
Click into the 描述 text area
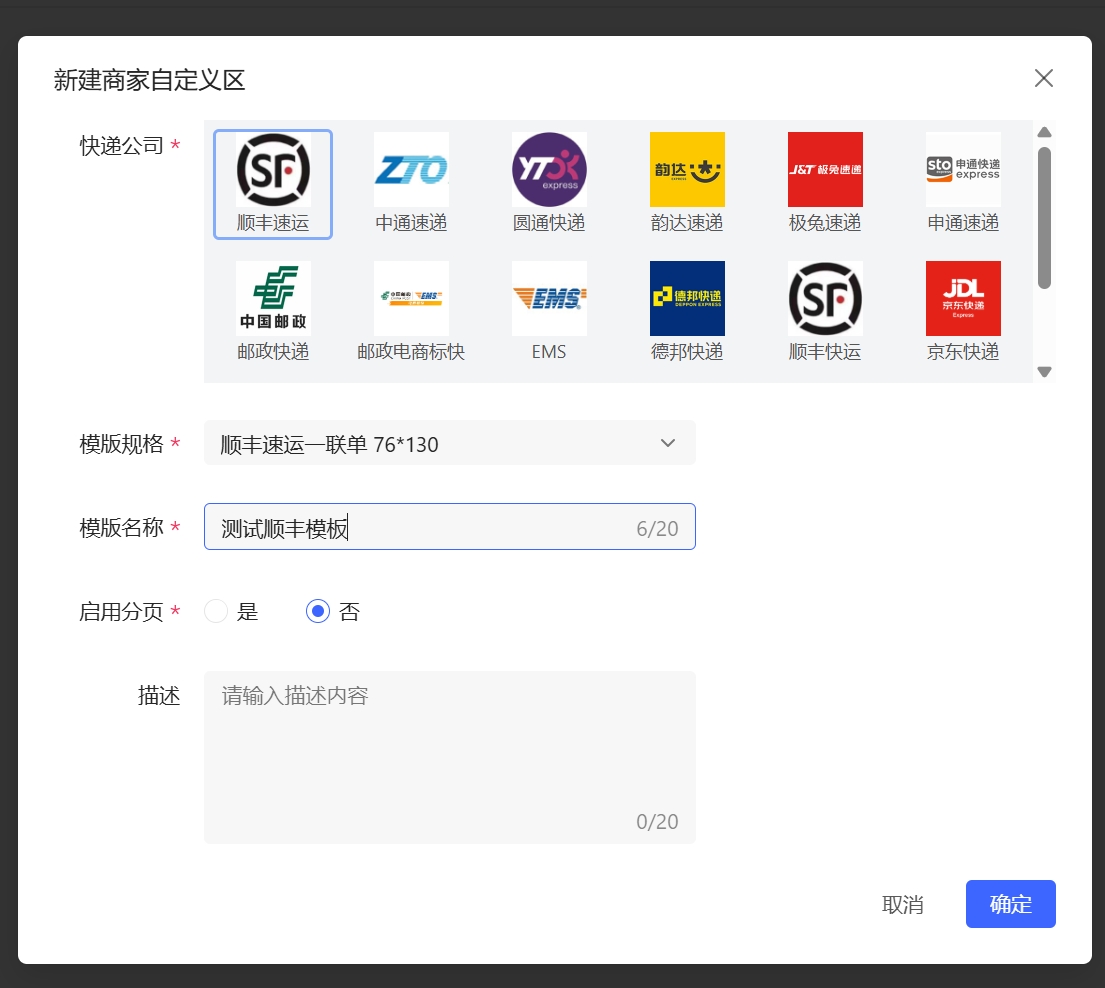(450, 758)
